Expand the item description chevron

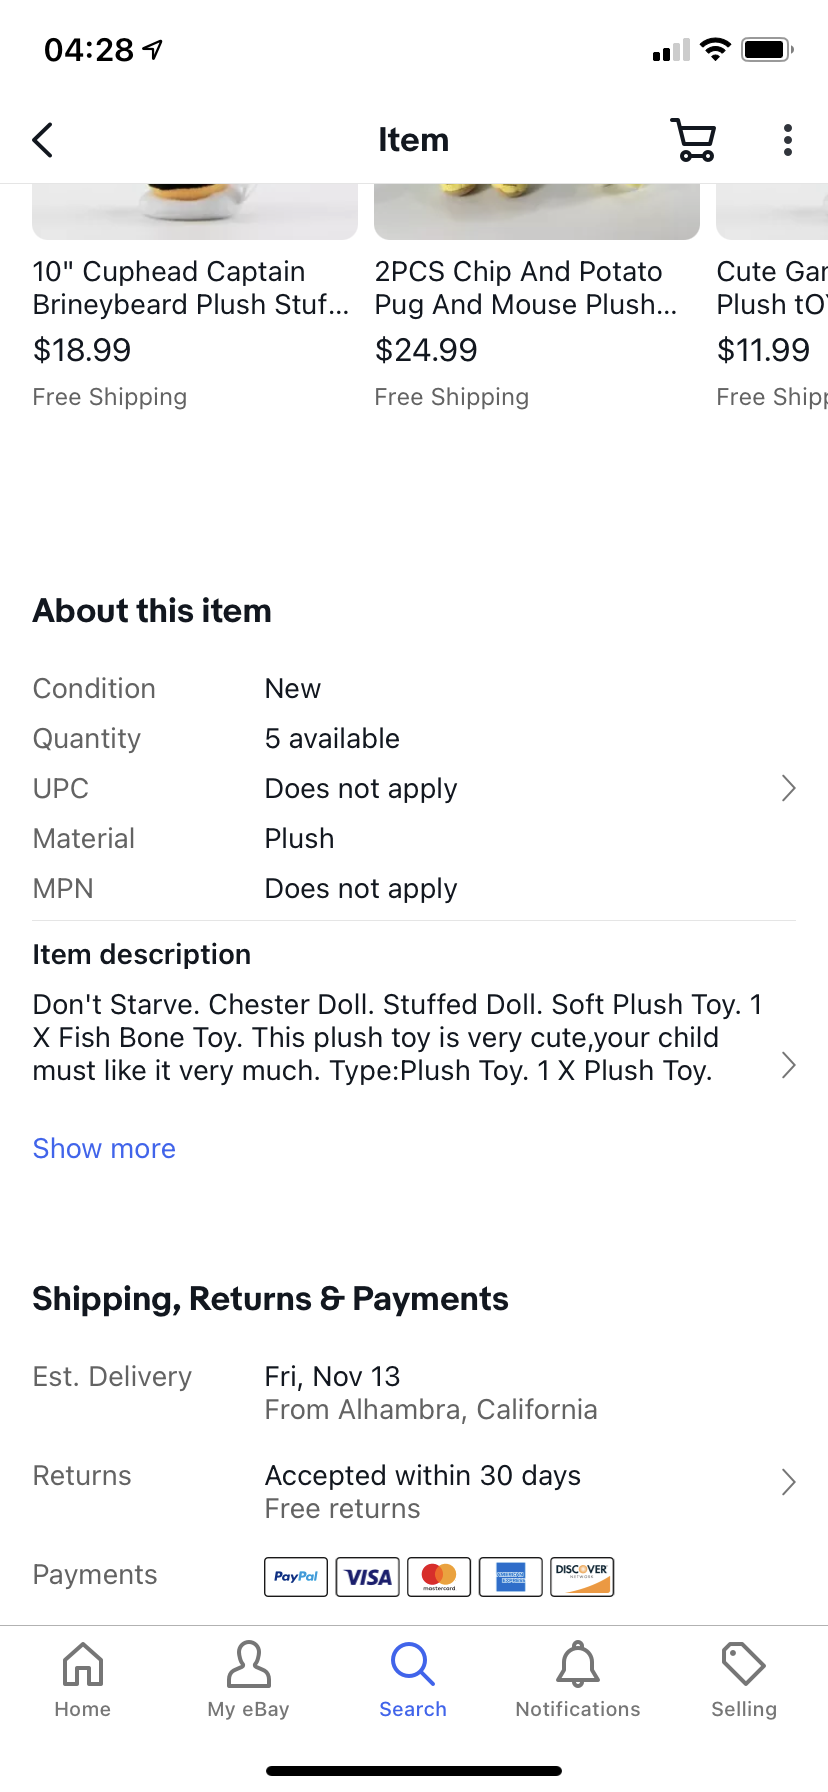(x=788, y=1065)
